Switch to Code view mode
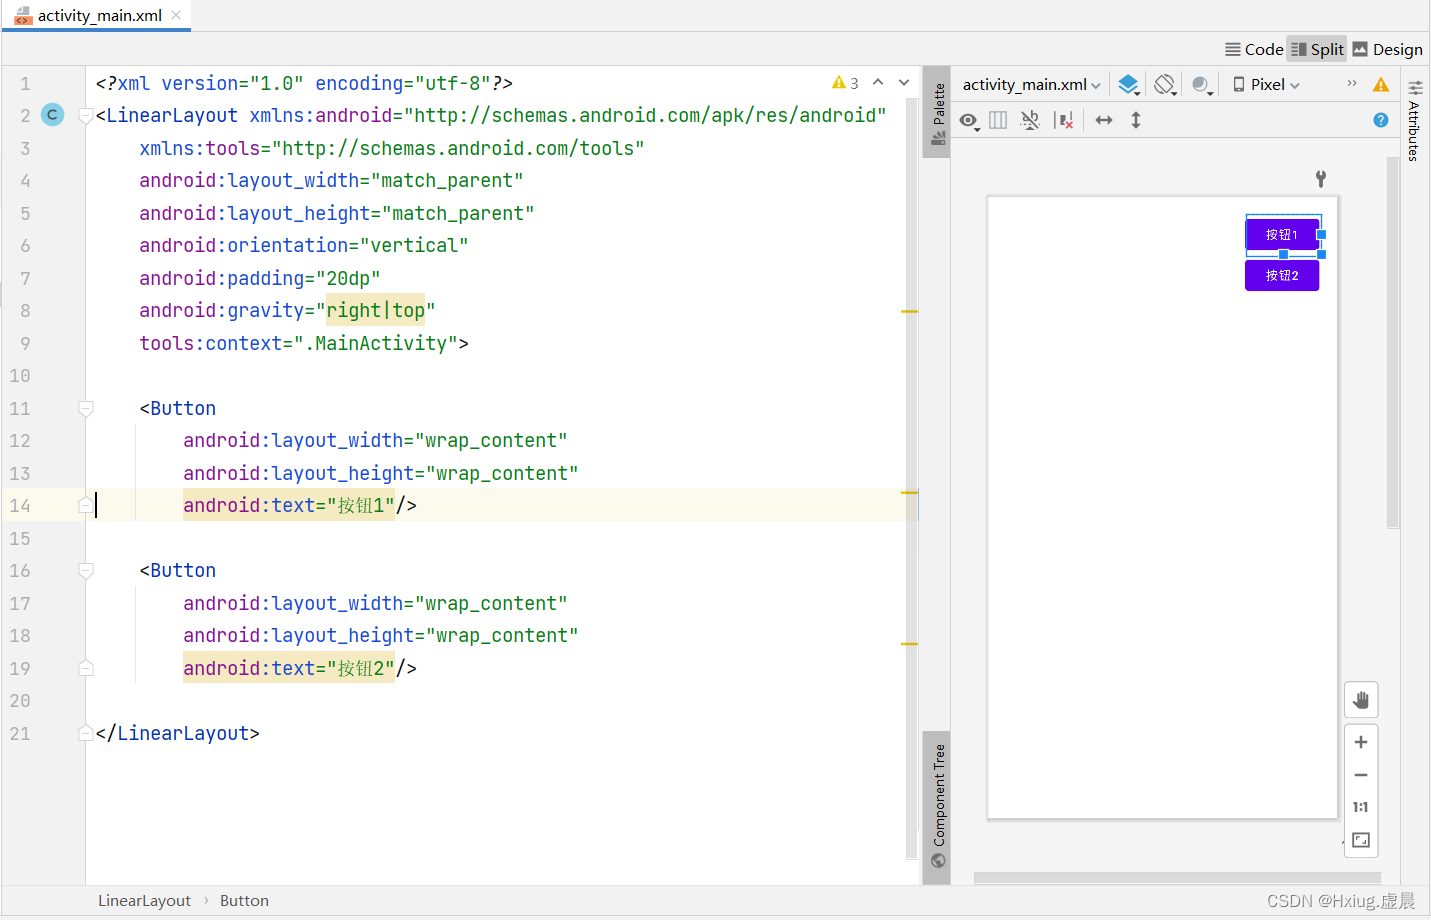Screen dimensions: 1431x920 (1254, 49)
